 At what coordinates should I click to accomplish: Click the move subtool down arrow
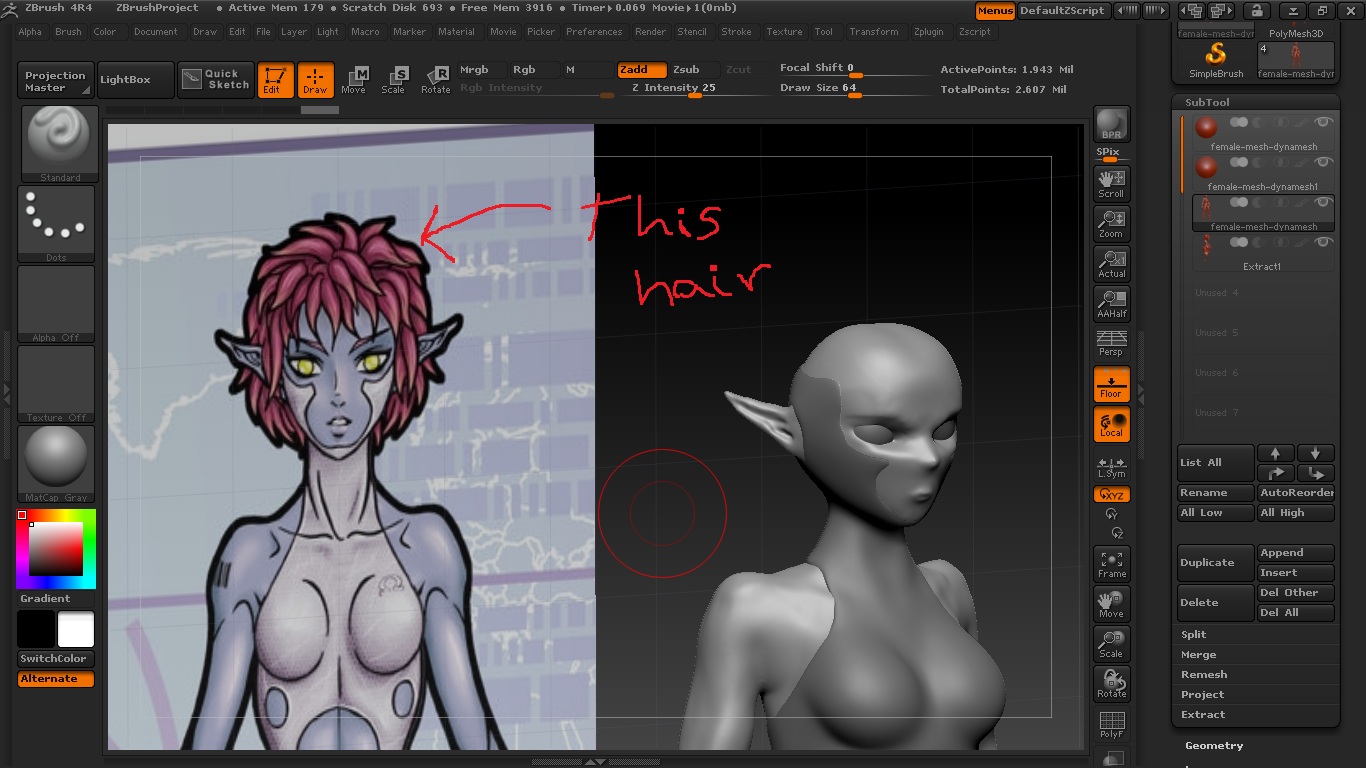point(1315,453)
